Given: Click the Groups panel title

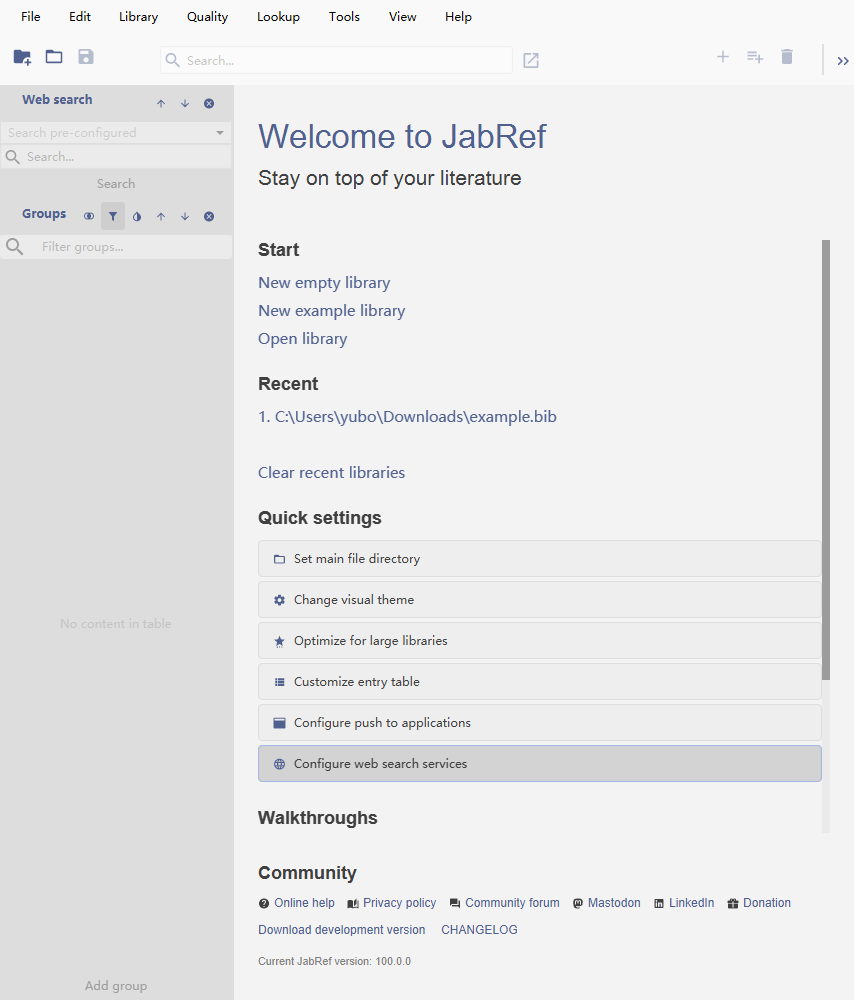Looking at the screenshot, I should click(44, 214).
